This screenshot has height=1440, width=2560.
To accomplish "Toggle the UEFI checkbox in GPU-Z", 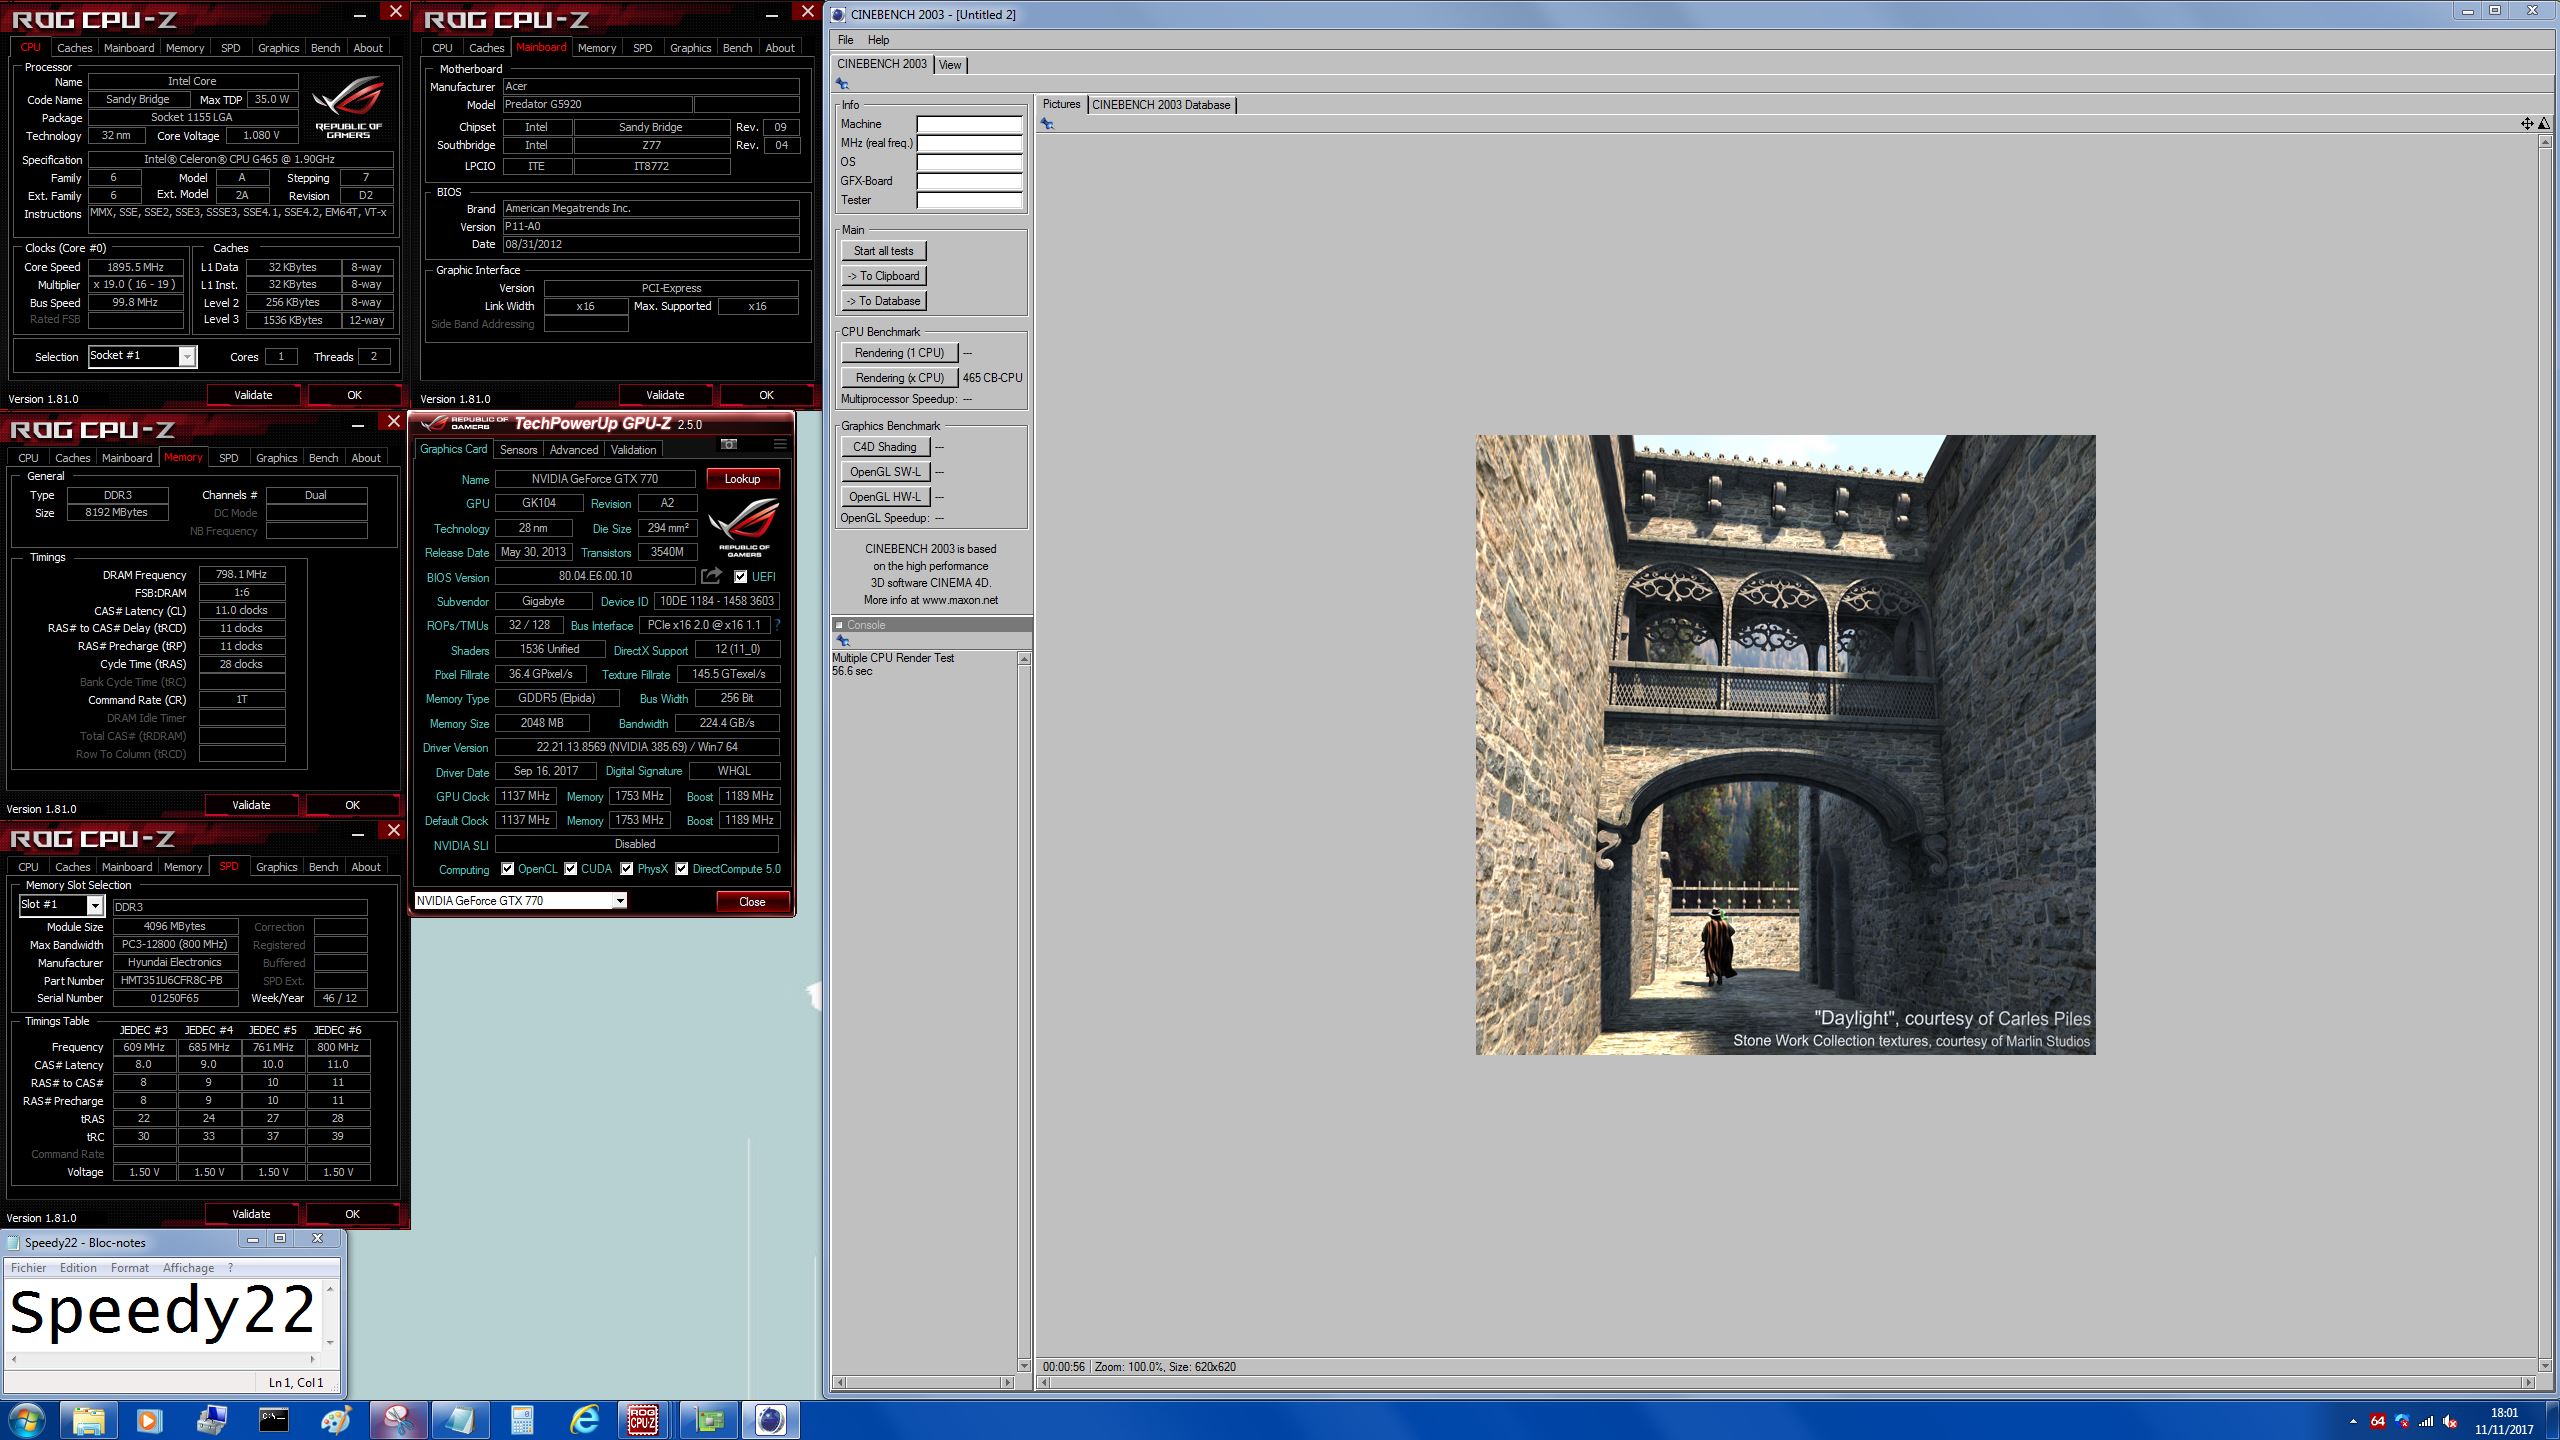I will pyautogui.click(x=740, y=577).
